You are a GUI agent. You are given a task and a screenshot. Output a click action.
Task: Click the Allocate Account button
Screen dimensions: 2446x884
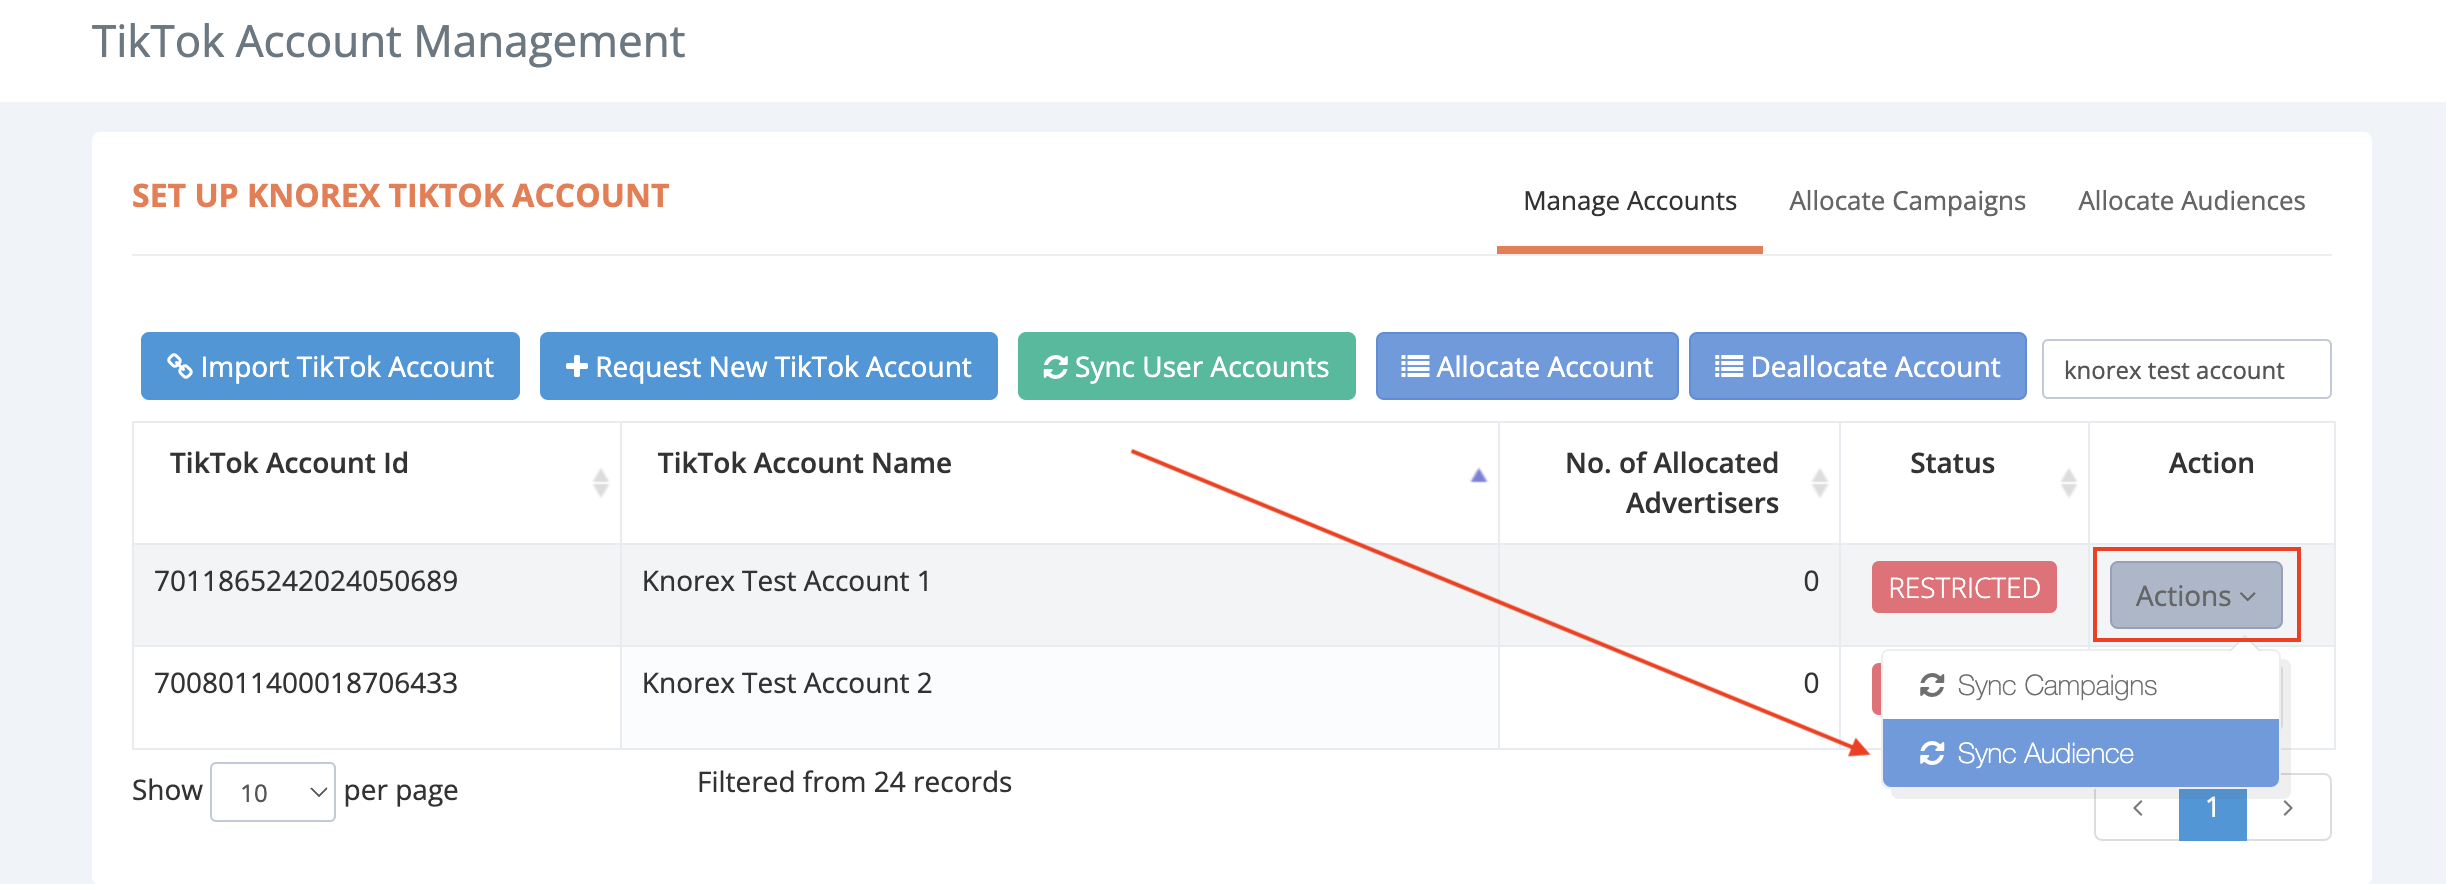(x=1526, y=366)
